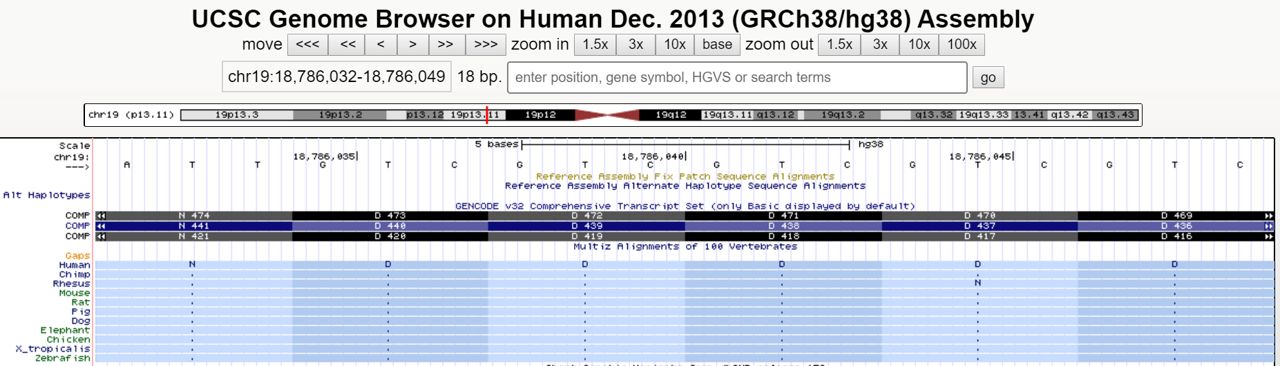Zoom out by 3x
This screenshot has width=1280, height=366.
880,44
